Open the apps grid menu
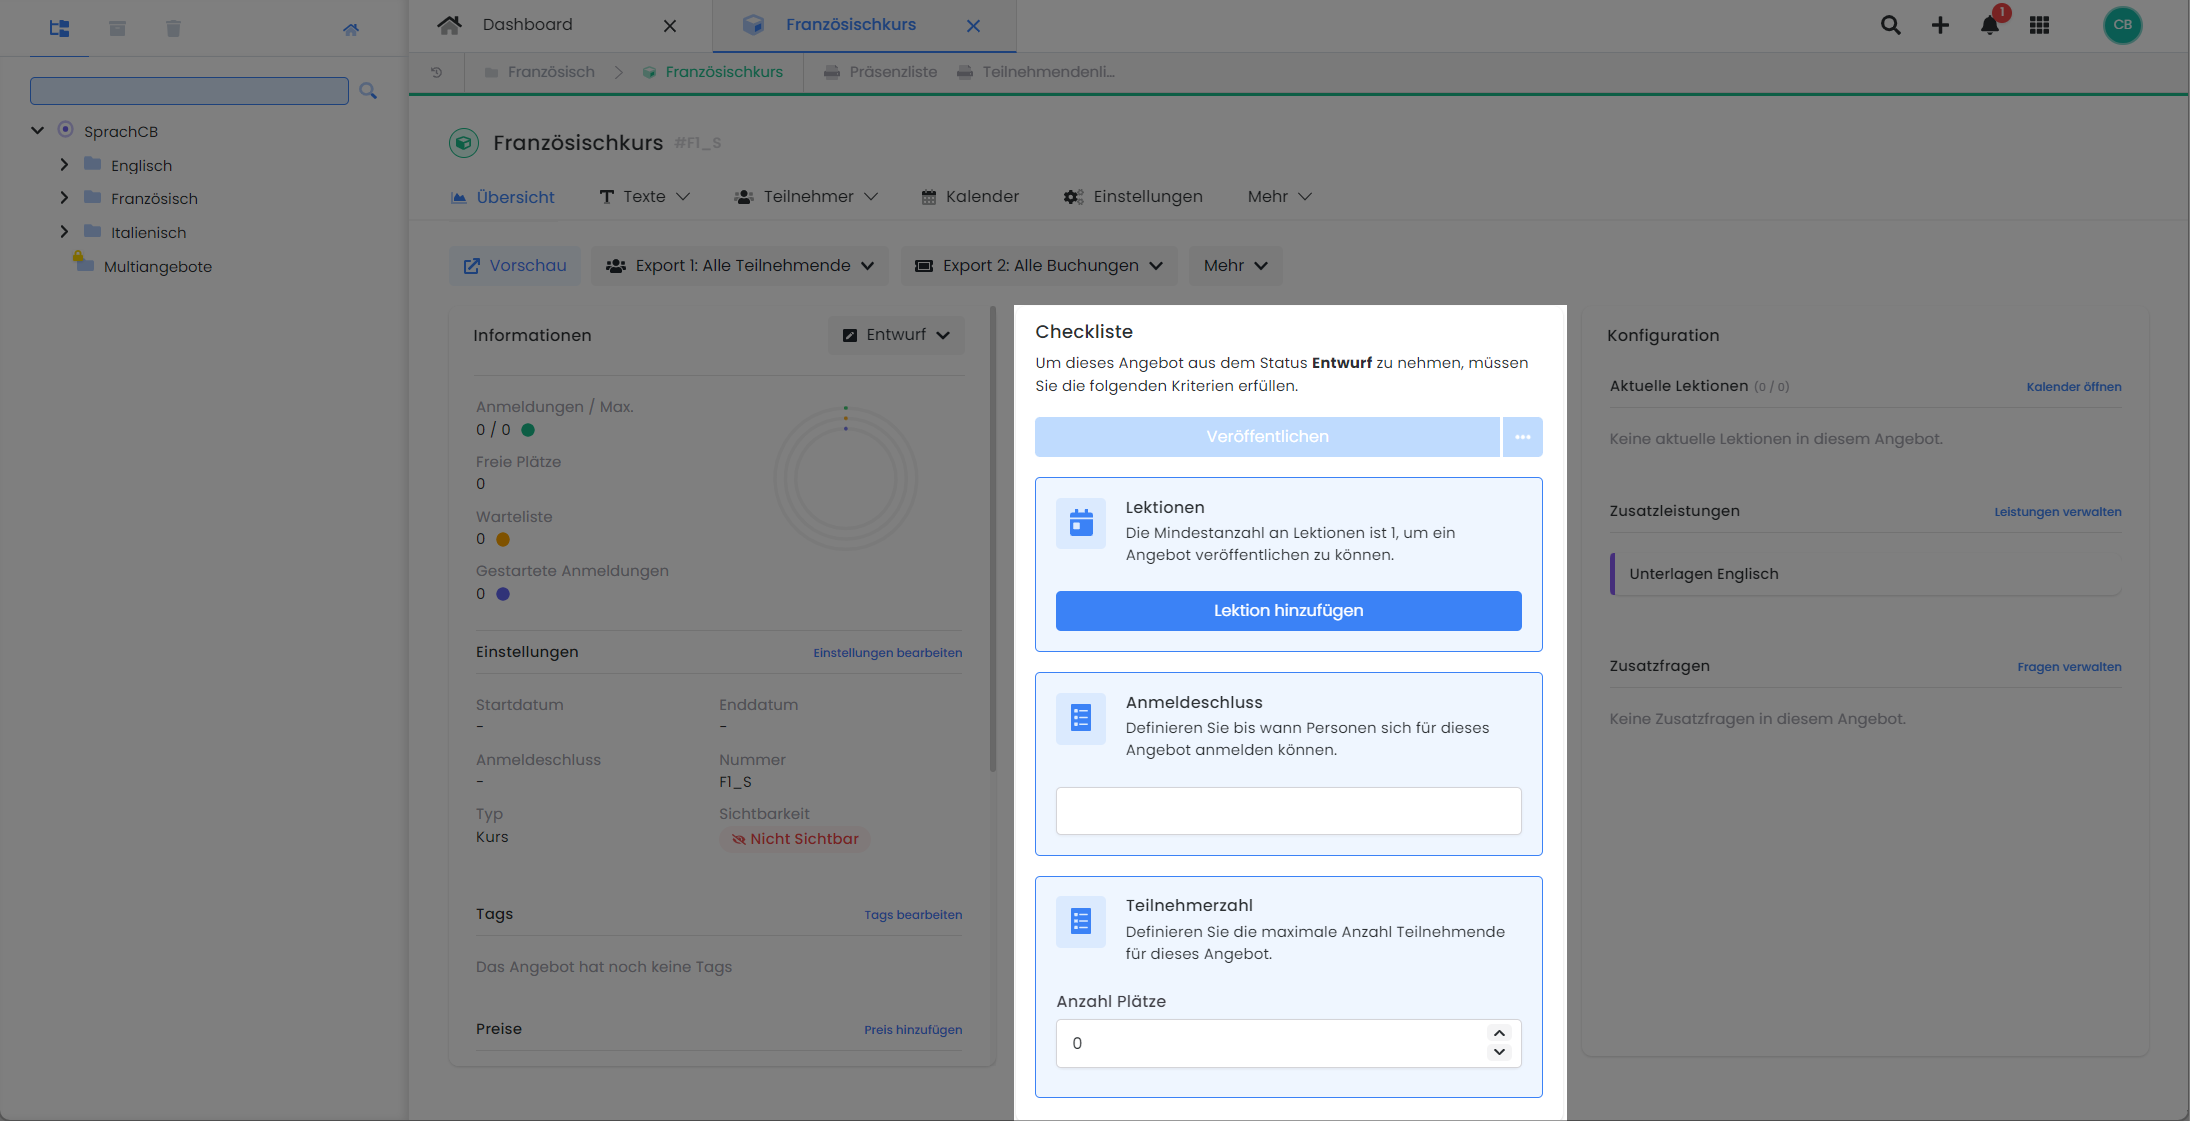Screen dimensions: 2190x1121 click(2039, 25)
